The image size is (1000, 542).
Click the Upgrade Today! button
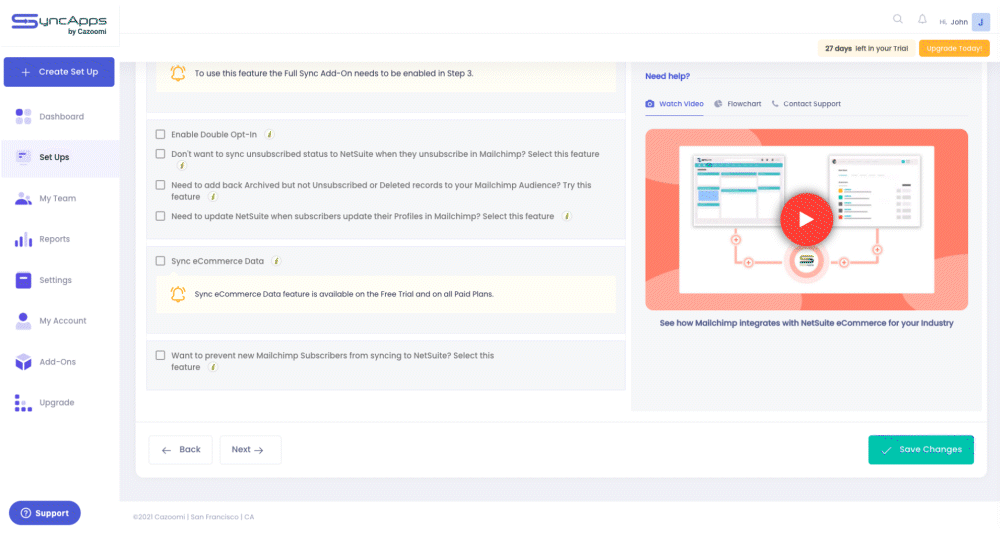click(954, 48)
